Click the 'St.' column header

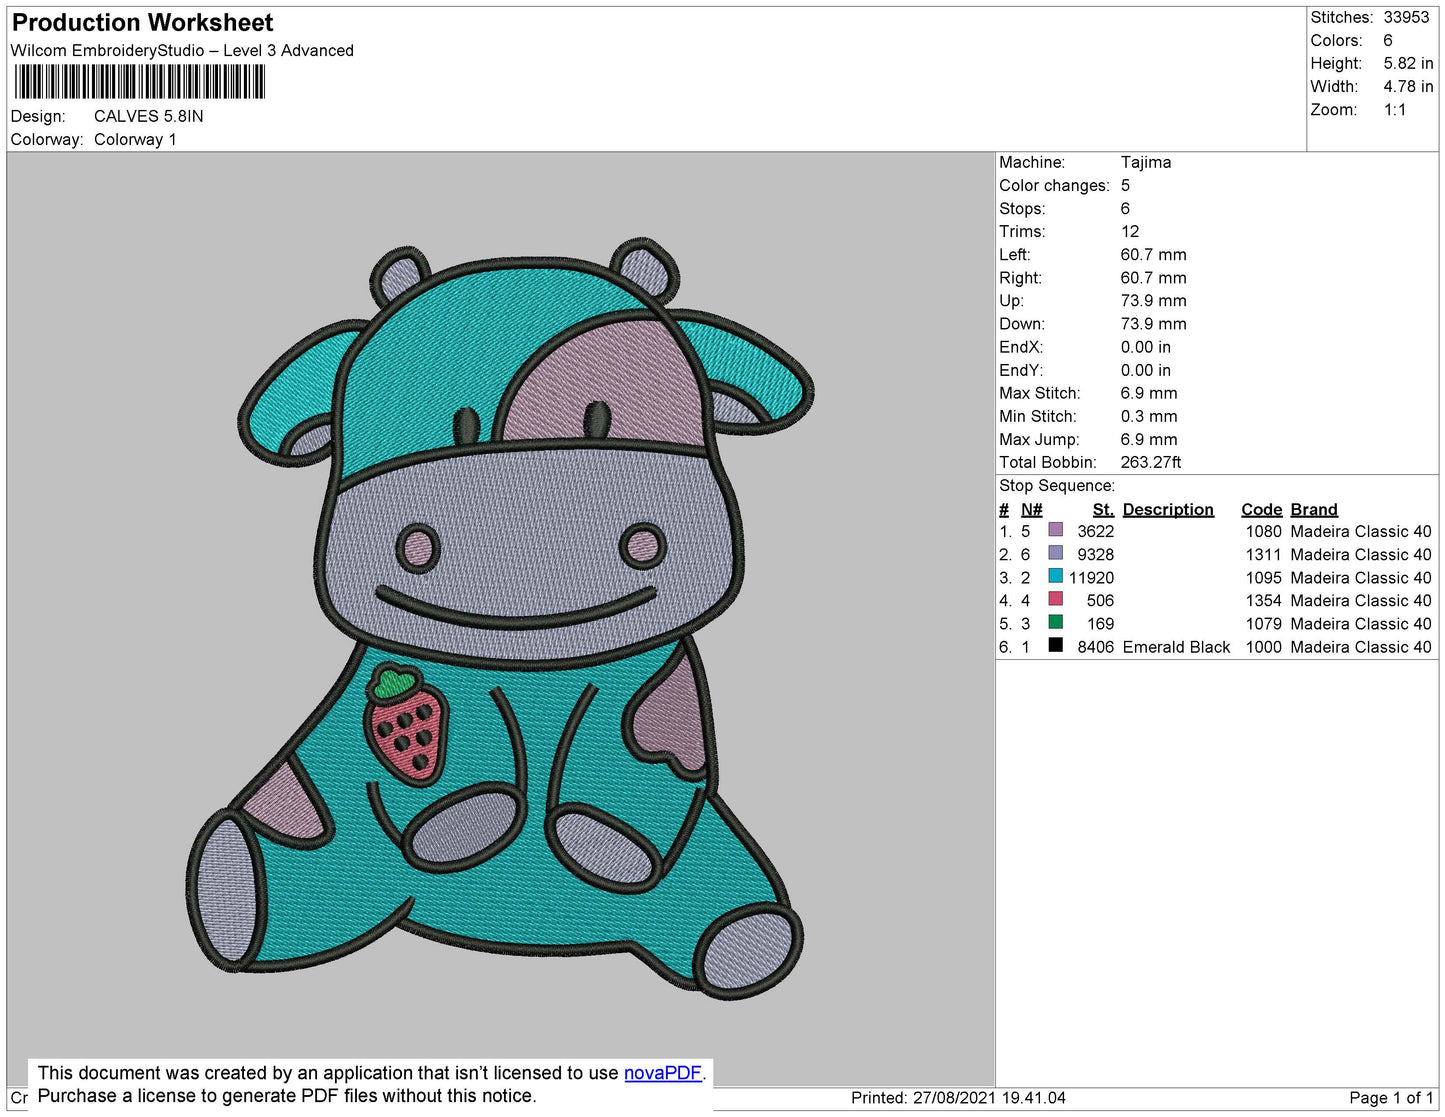(1103, 510)
